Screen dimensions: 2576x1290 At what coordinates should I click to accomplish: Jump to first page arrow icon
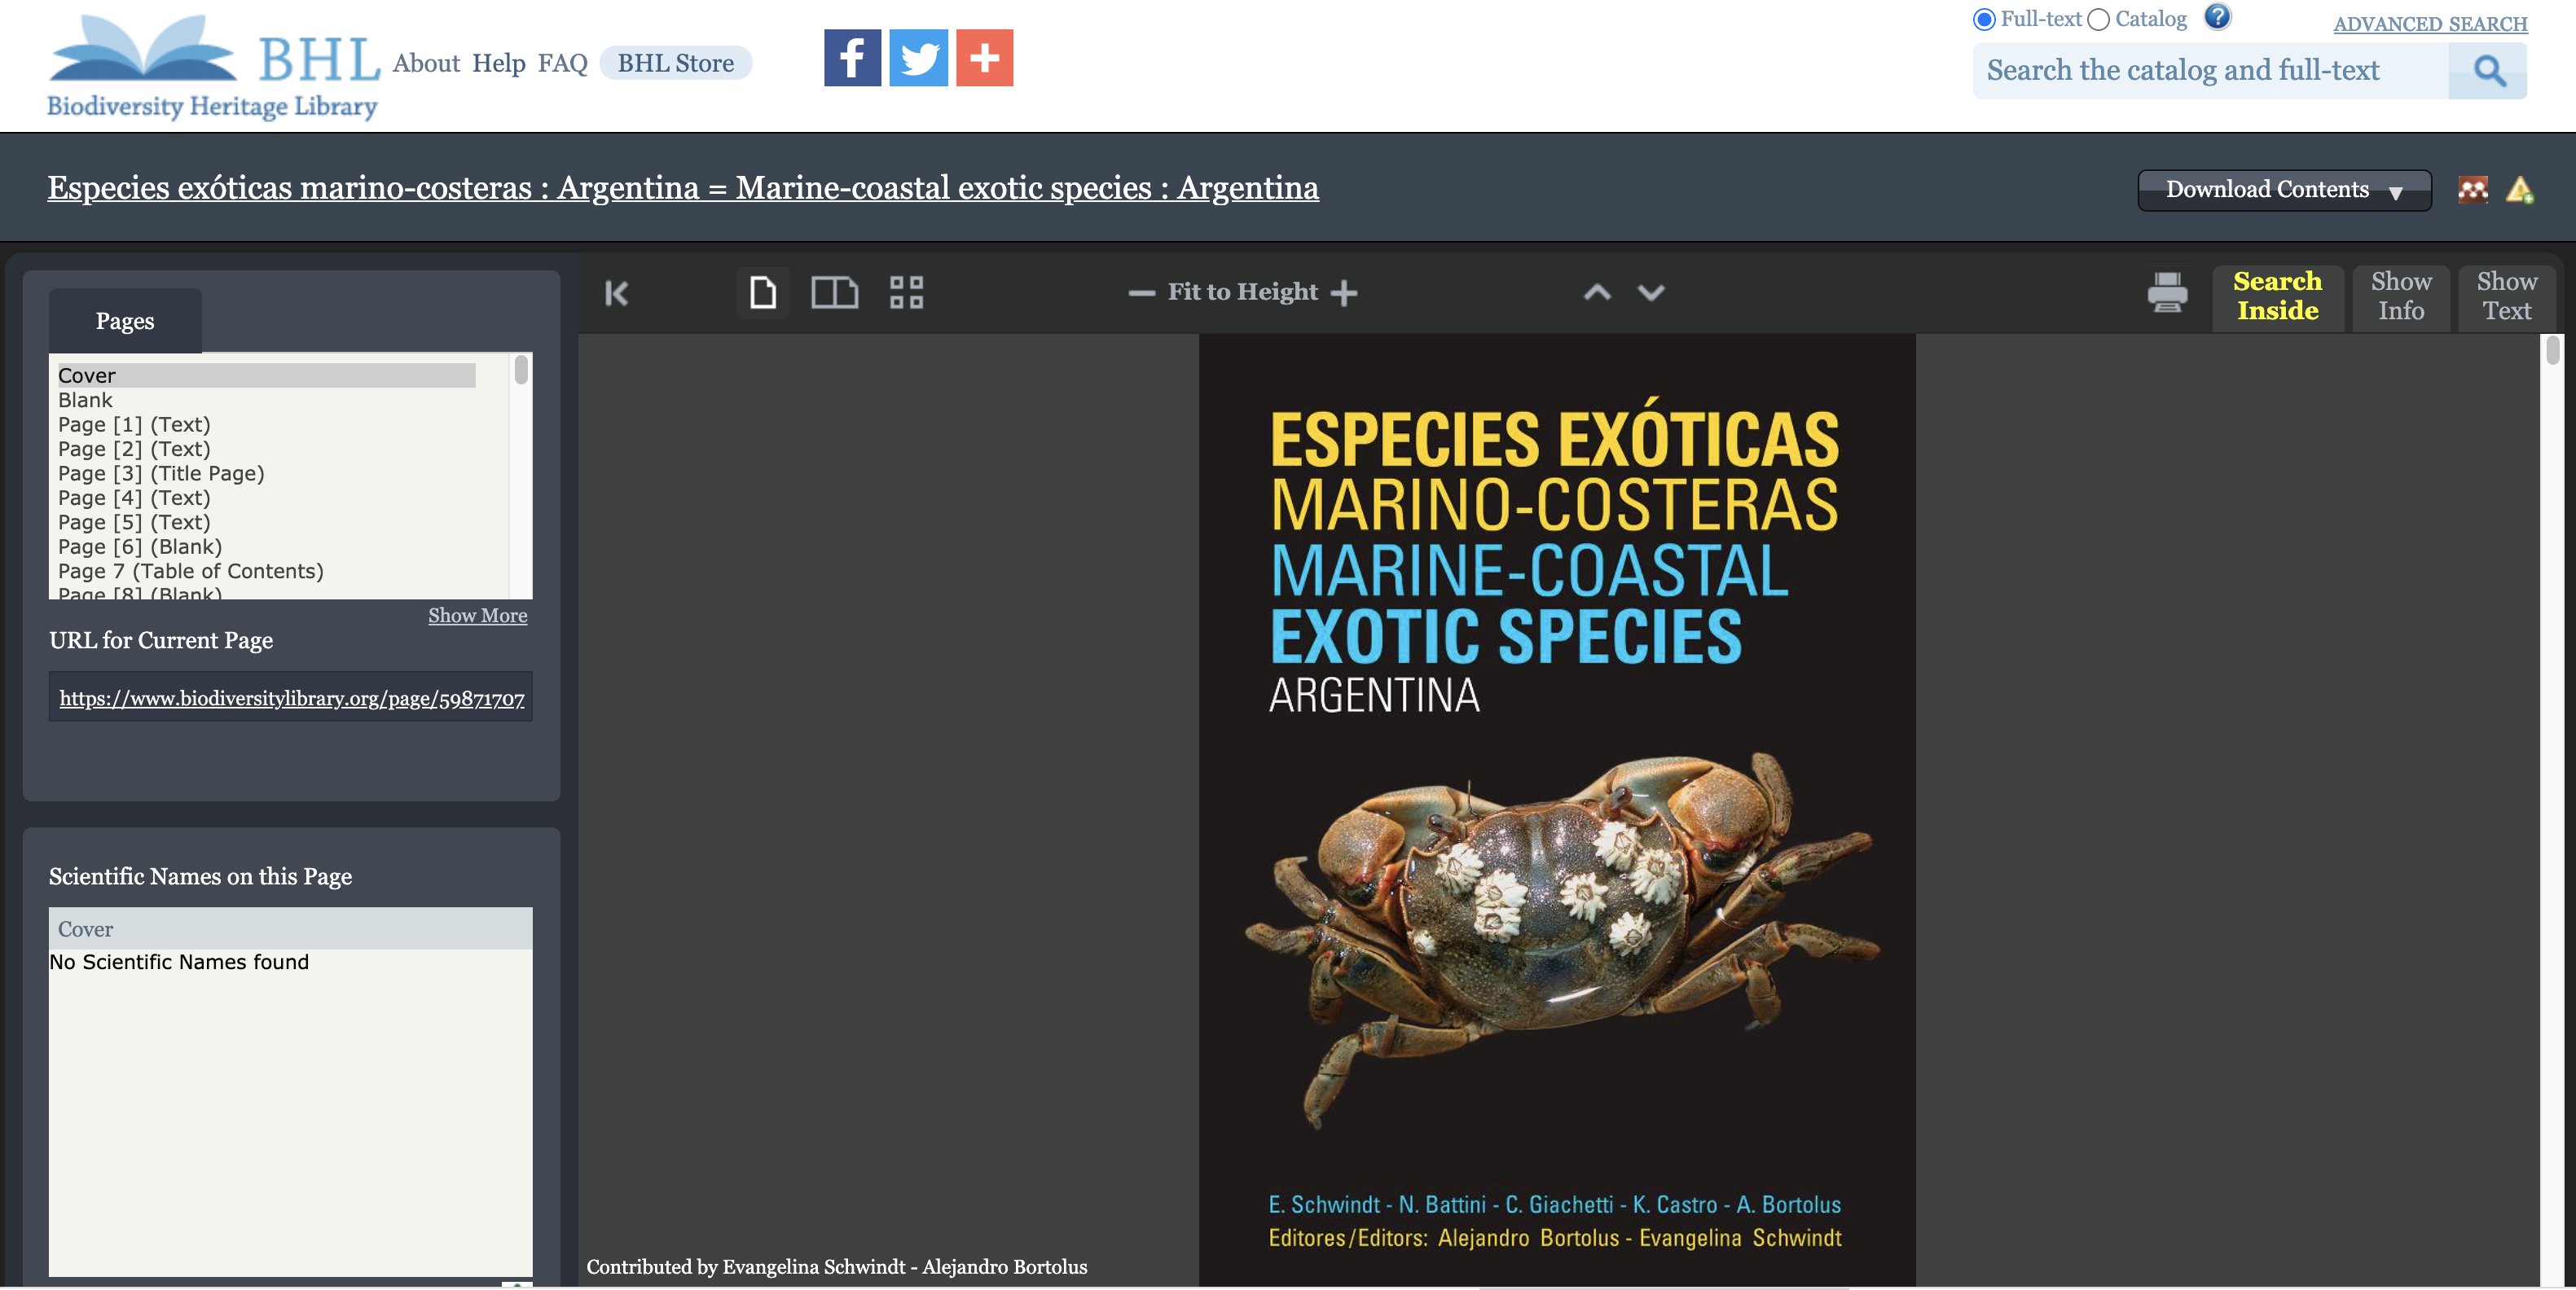pos(617,293)
